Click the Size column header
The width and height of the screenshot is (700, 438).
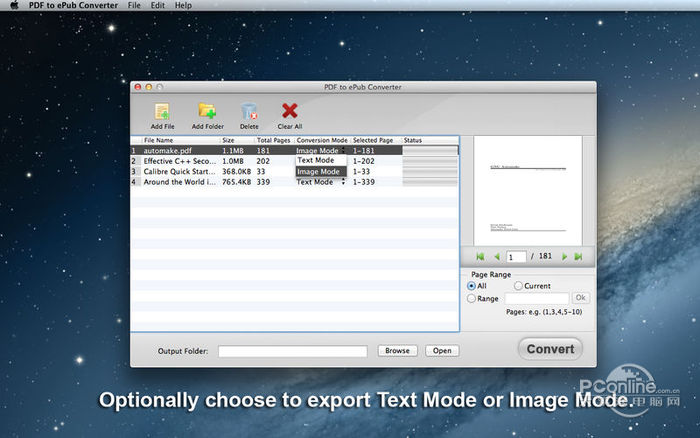(238, 140)
